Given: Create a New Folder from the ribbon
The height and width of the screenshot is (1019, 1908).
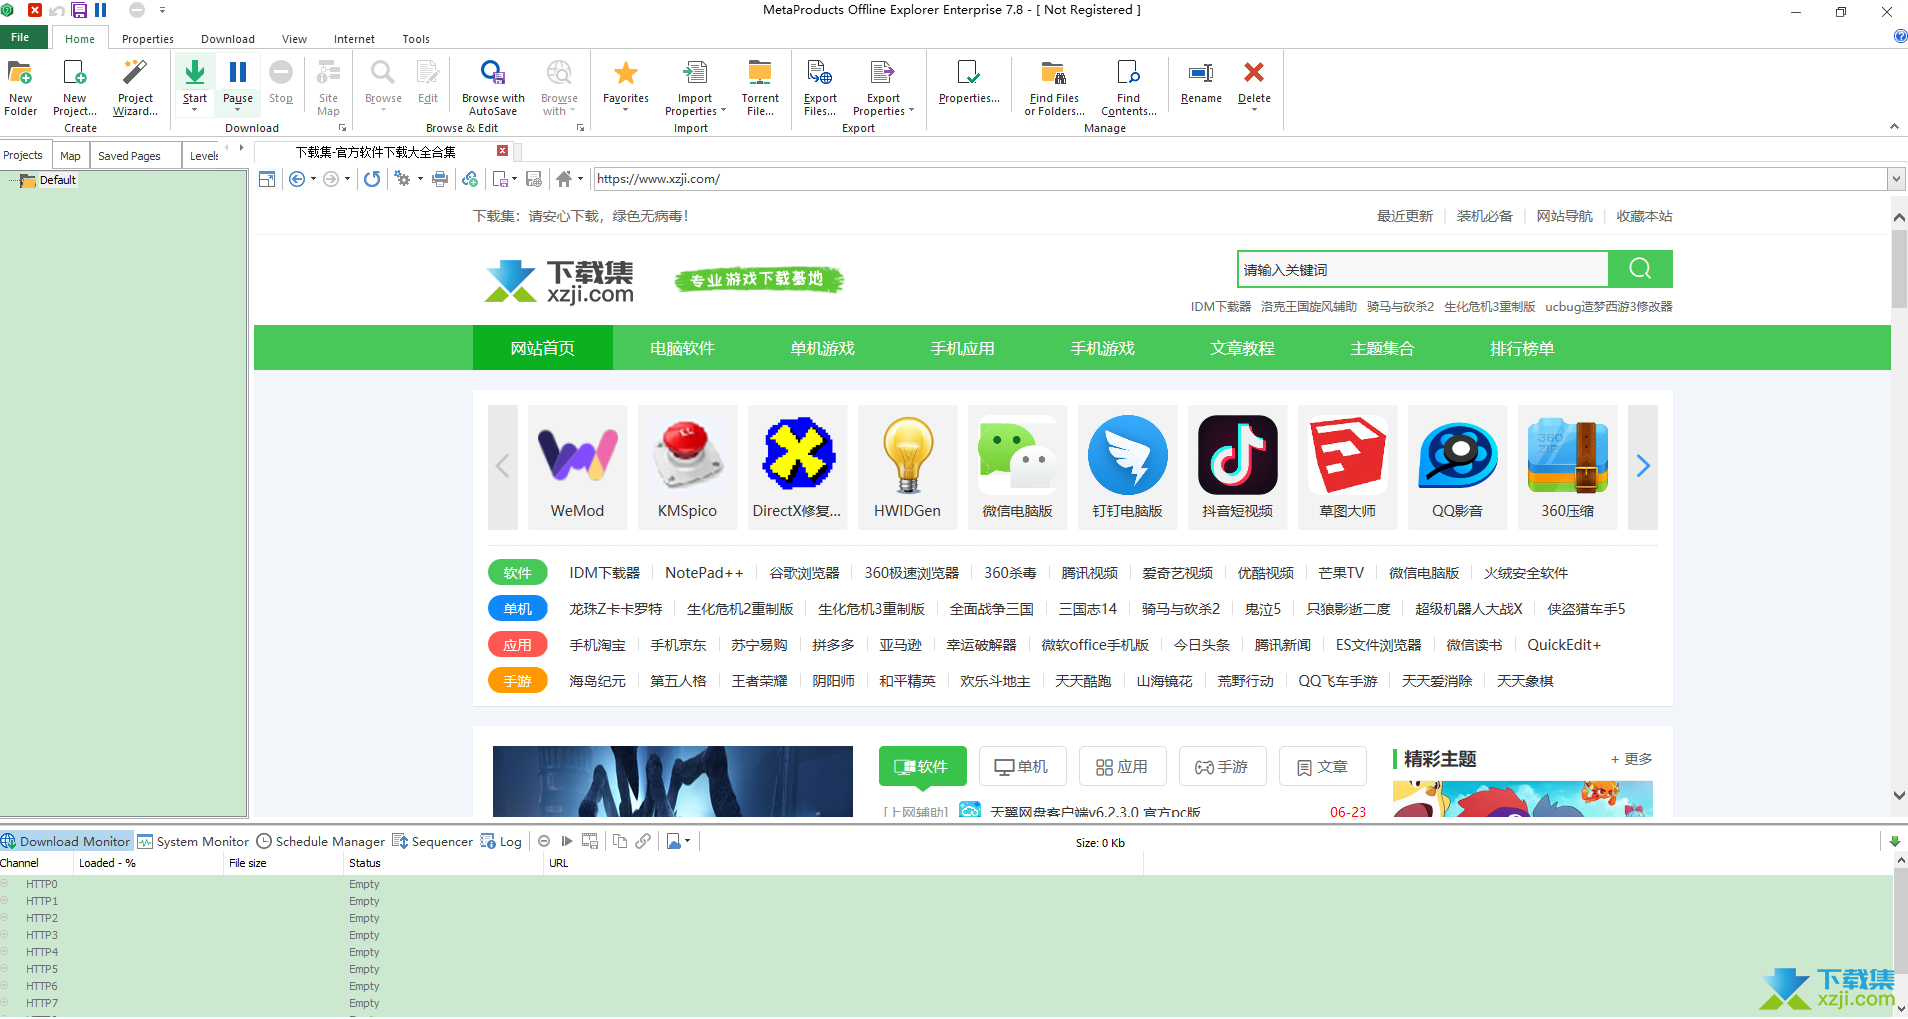Looking at the screenshot, I should (x=20, y=87).
